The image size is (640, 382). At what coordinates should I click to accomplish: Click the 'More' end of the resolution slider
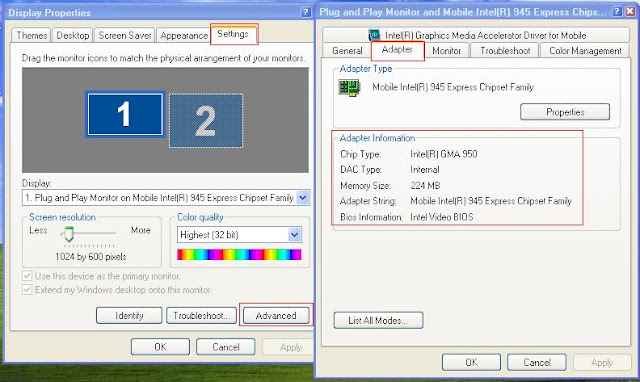coord(140,230)
